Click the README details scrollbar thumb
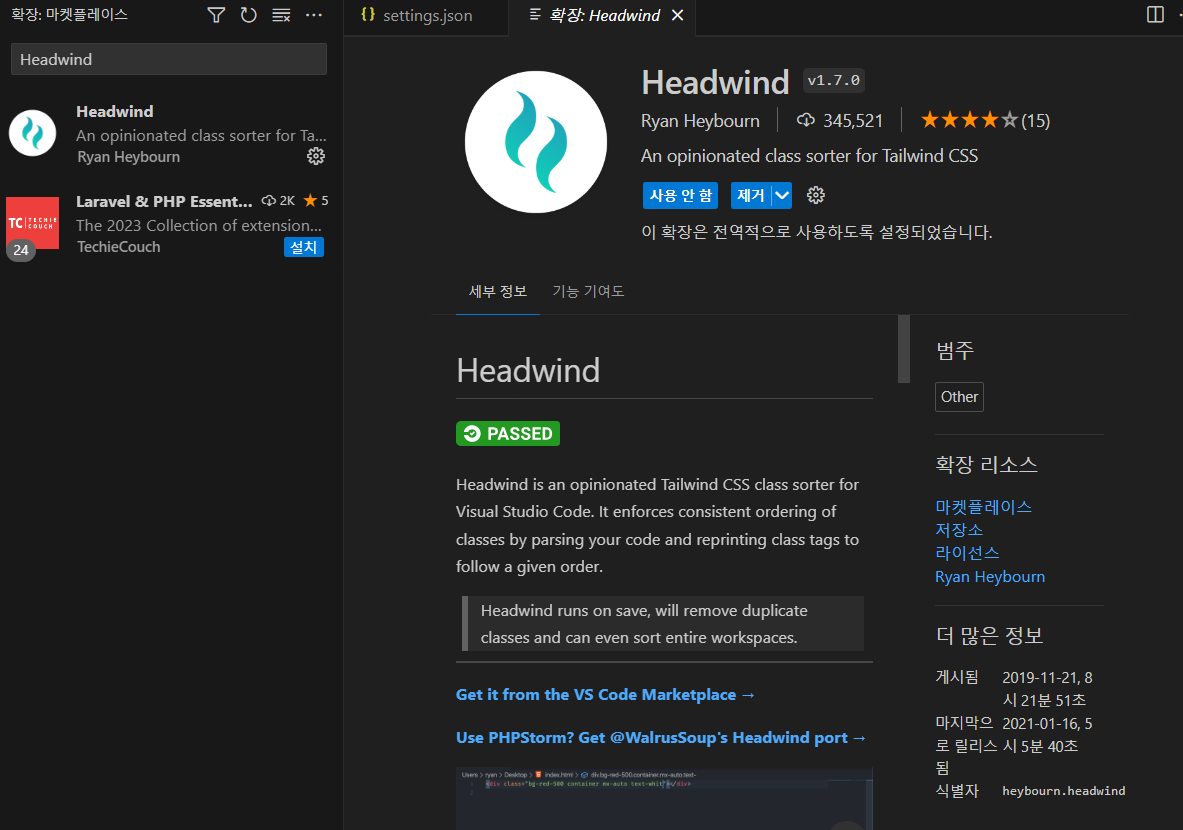This screenshot has height=830, width=1183. pos(904,349)
